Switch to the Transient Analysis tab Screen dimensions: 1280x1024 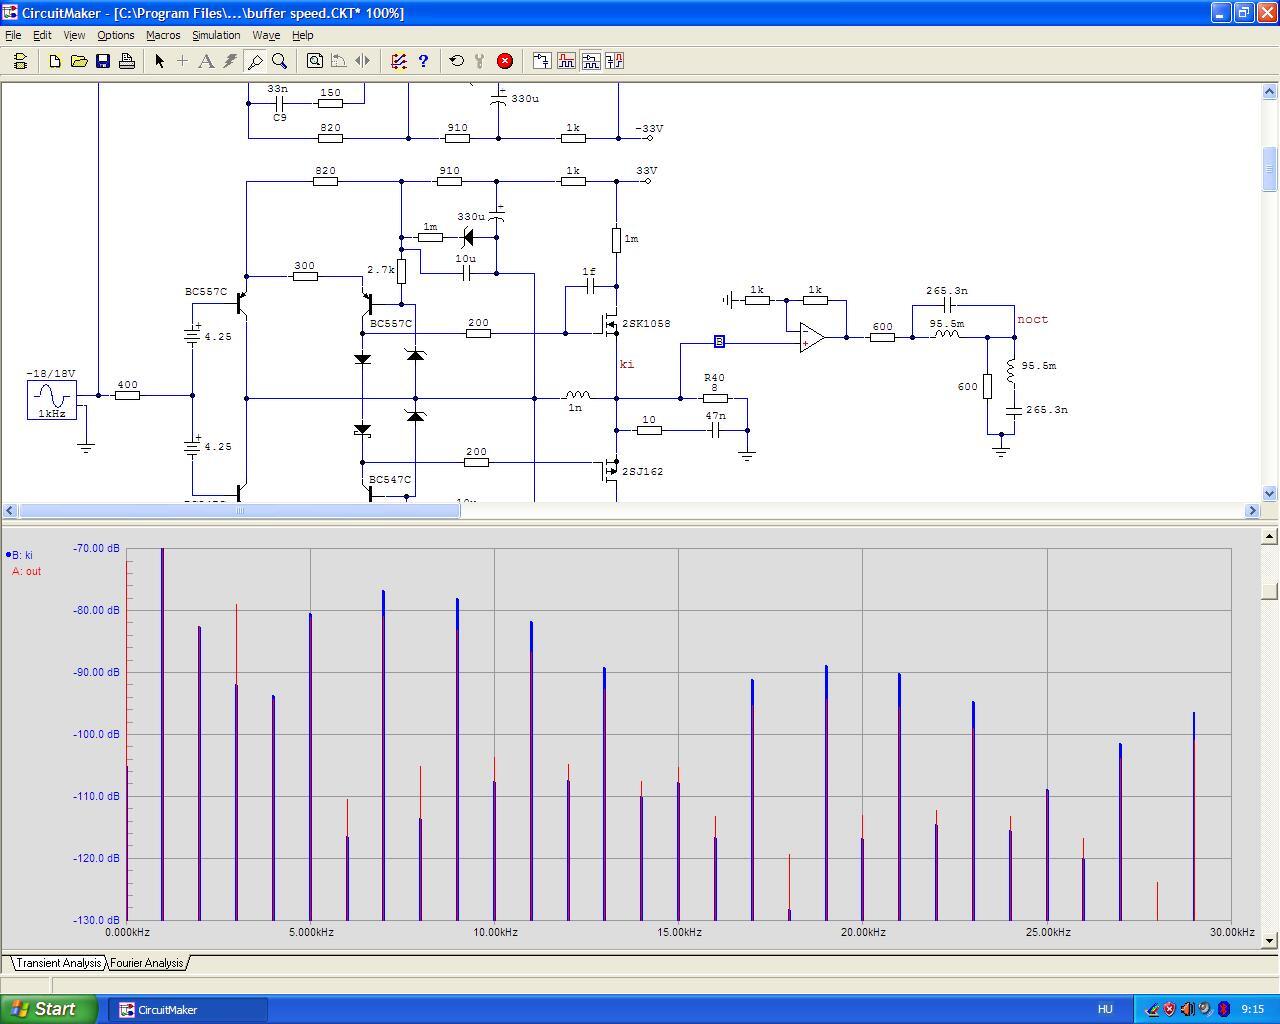[58, 963]
